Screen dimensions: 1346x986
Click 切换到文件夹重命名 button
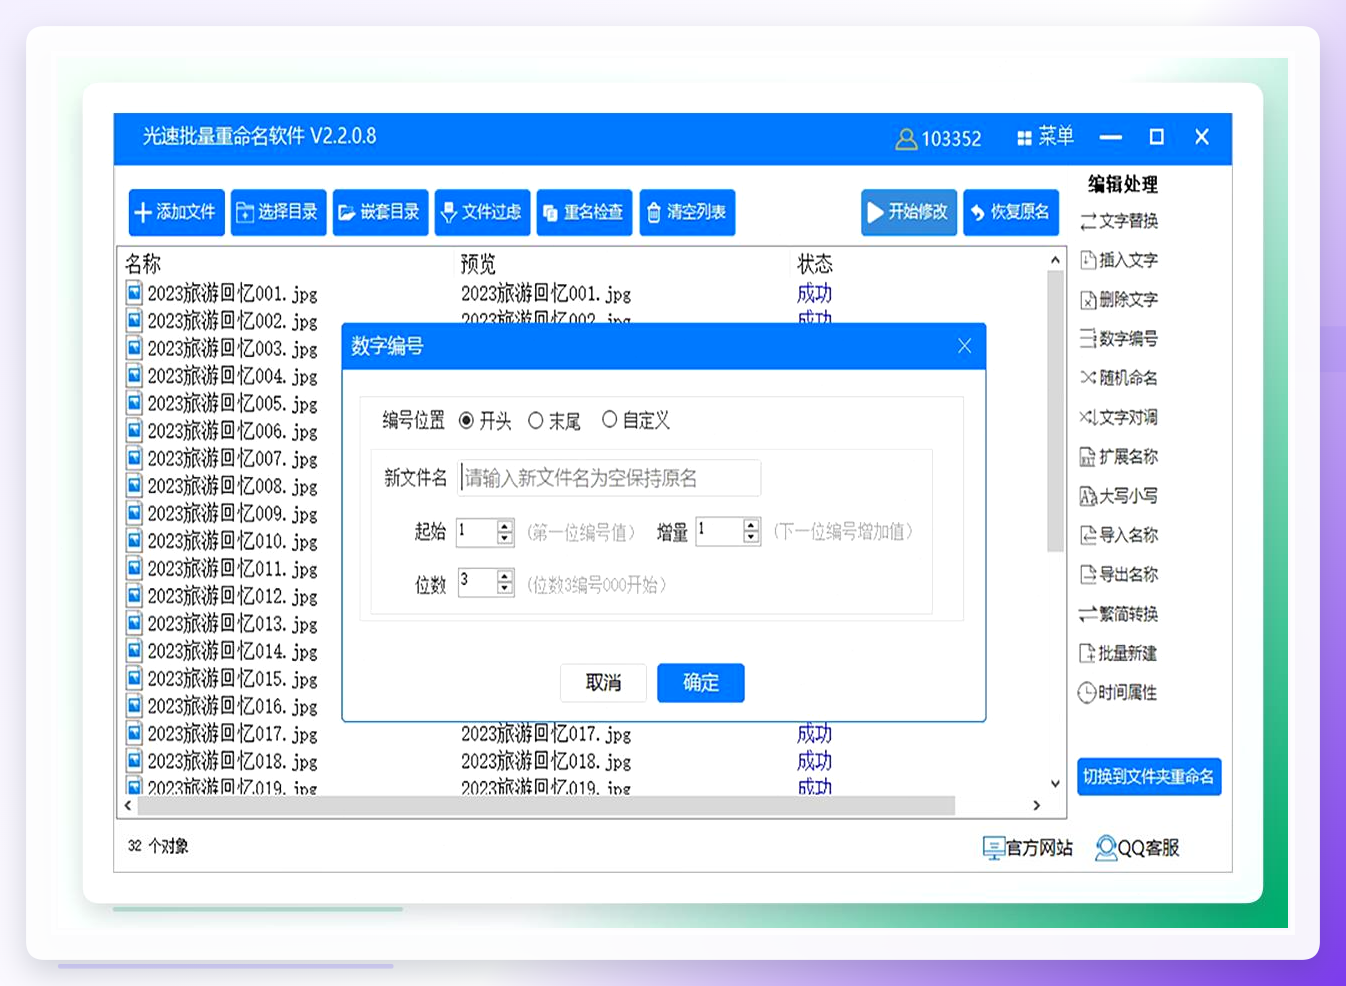(1149, 777)
